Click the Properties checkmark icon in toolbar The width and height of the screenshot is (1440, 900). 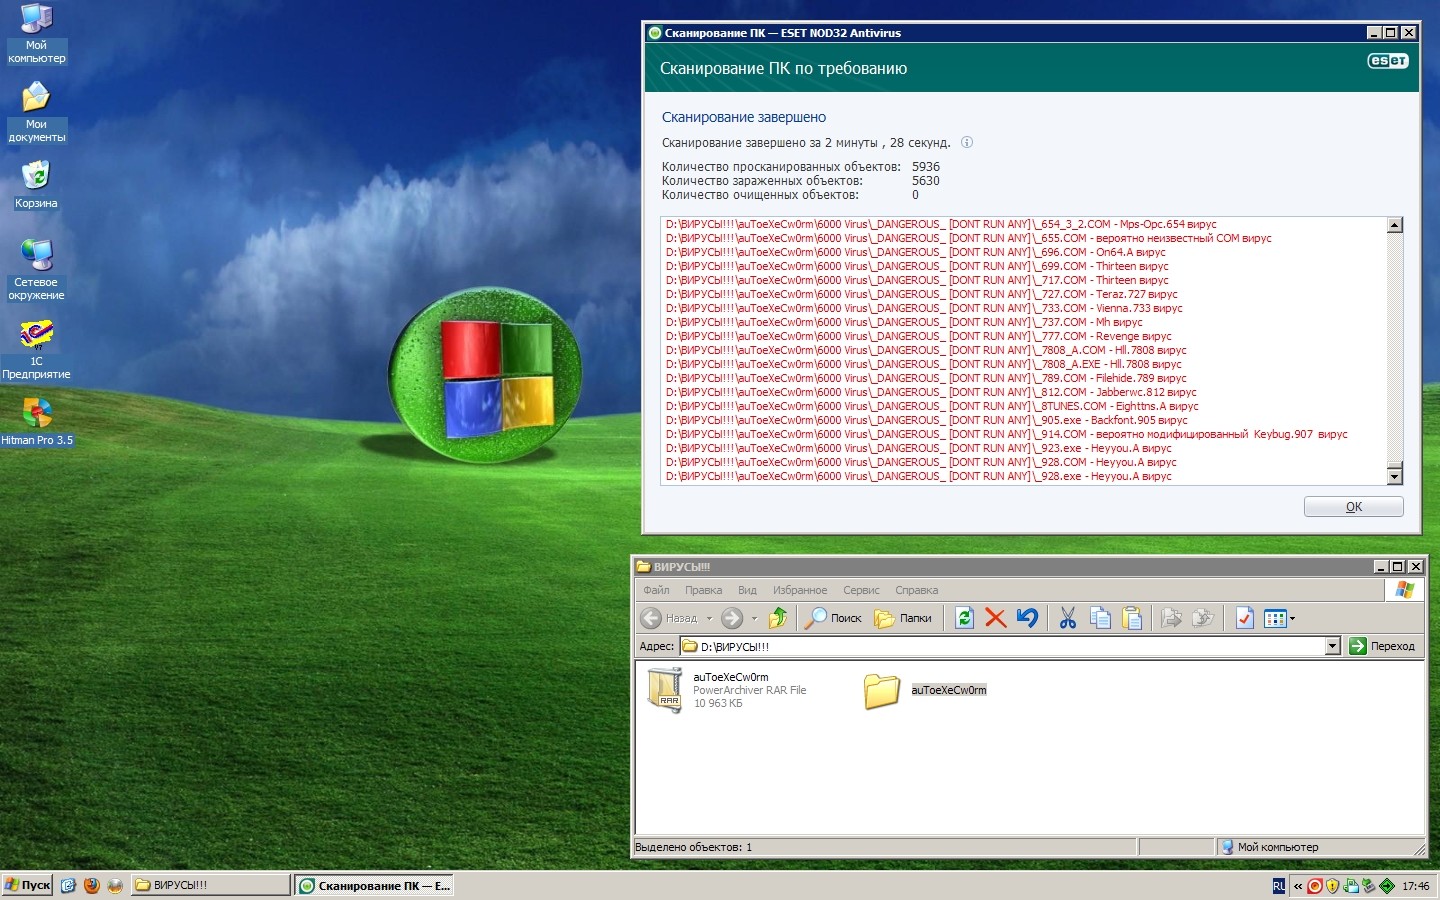point(1244,618)
